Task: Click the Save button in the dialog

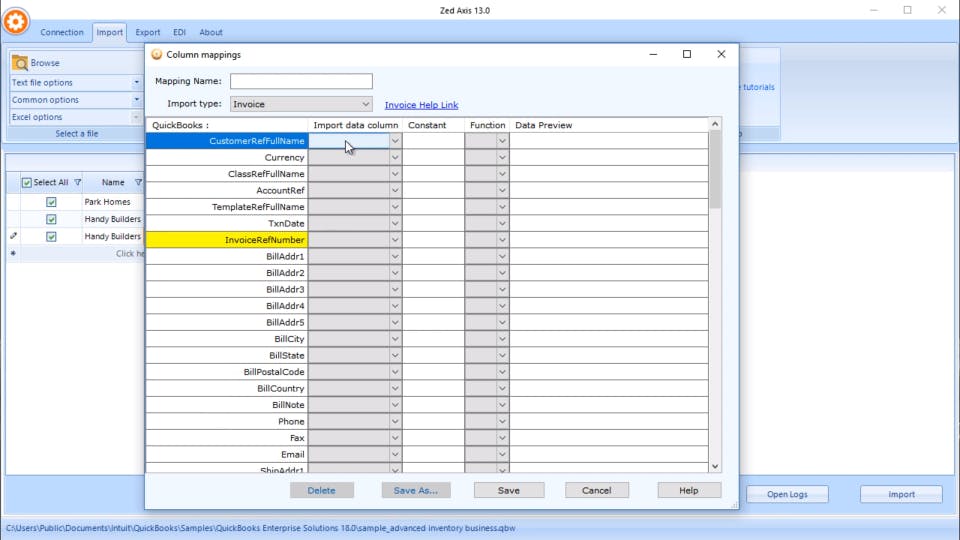Action: (x=509, y=490)
